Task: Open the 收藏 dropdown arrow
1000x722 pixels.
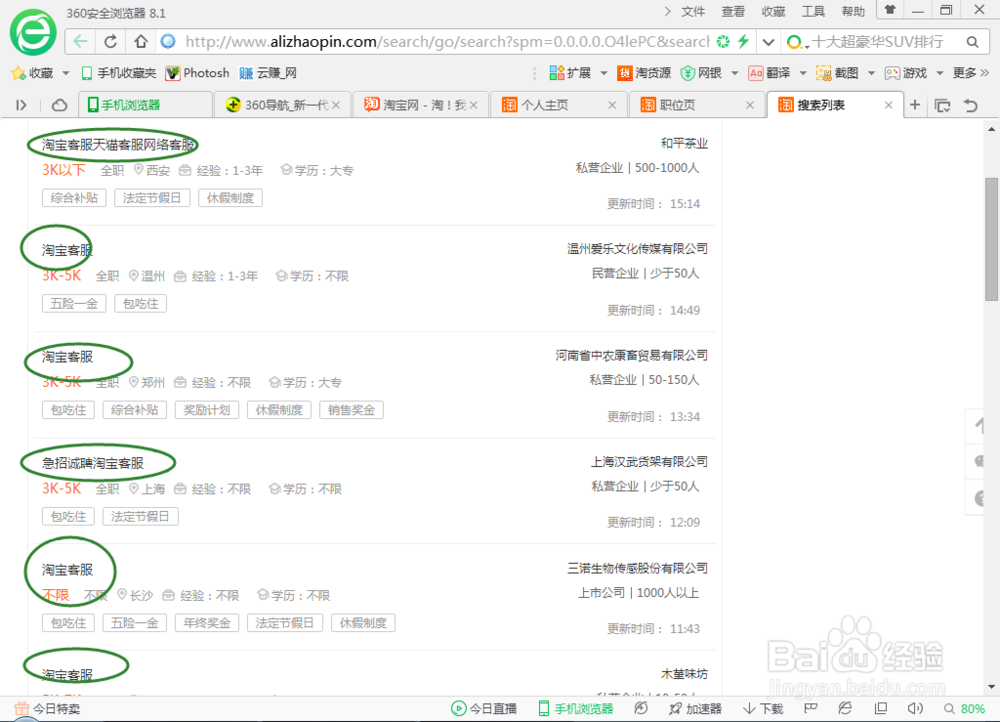Action: pos(66,73)
